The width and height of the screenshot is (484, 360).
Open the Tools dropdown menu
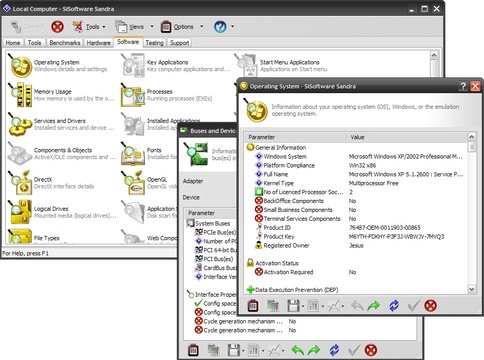coord(90,27)
